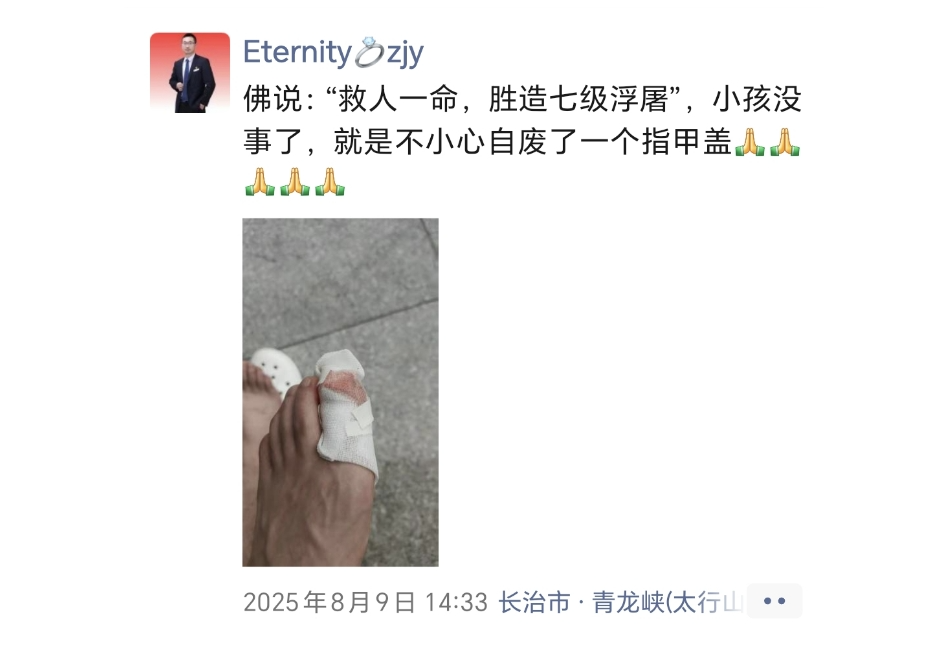Viewport: 952px width, 667px height.
Task: Open the bandaged toe photo
Action: [340, 392]
